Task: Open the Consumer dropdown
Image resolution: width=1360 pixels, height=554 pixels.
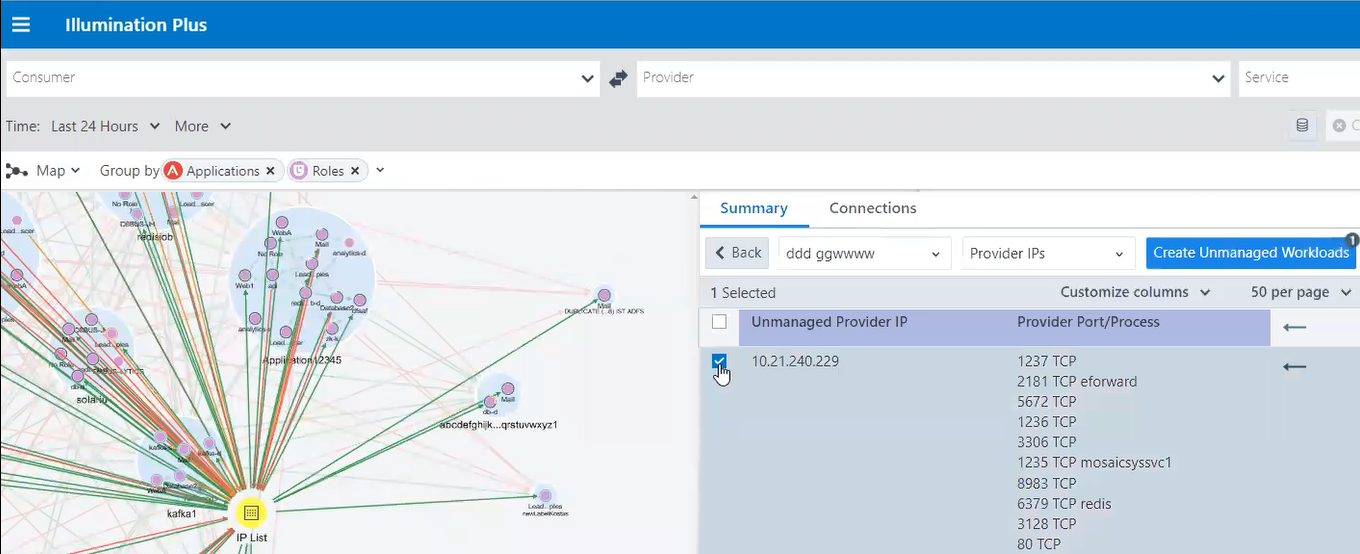Action: (x=302, y=77)
